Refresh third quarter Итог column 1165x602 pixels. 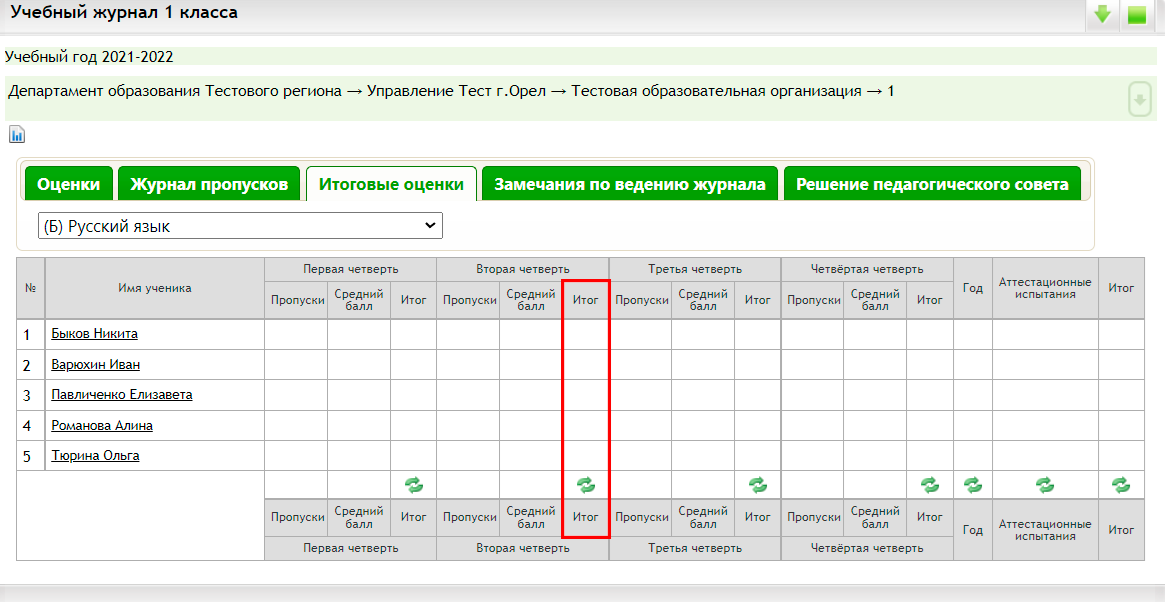[x=758, y=485]
